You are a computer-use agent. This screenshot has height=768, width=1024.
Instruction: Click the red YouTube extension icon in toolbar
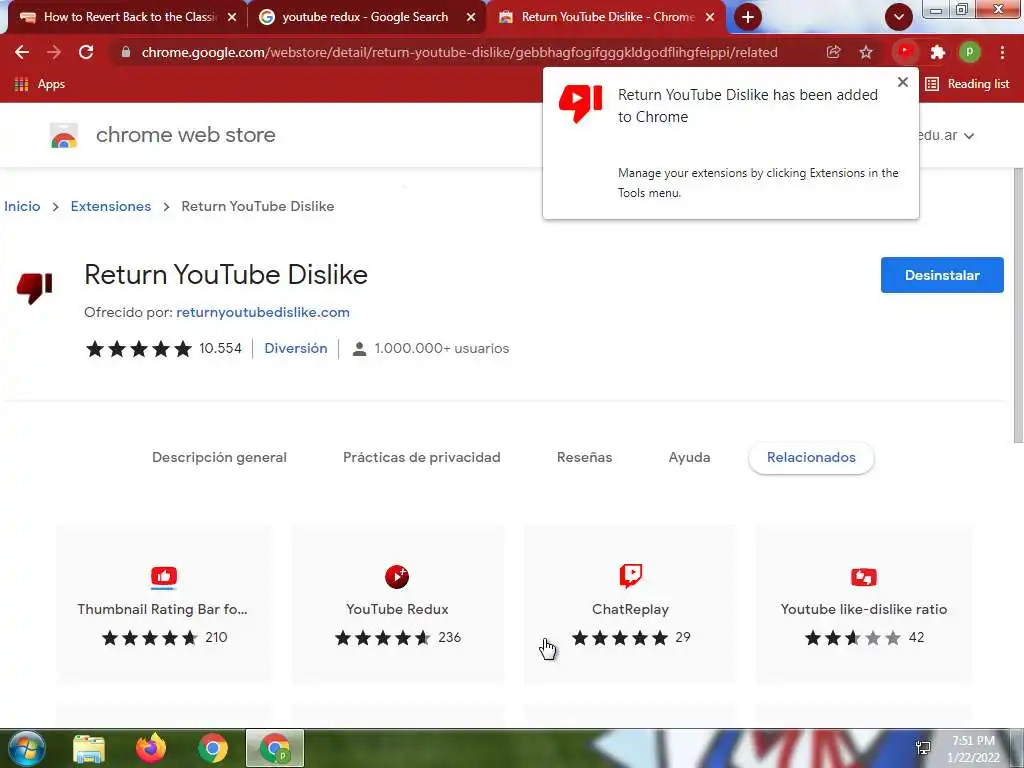pyautogui.click(x=905, y=52)
